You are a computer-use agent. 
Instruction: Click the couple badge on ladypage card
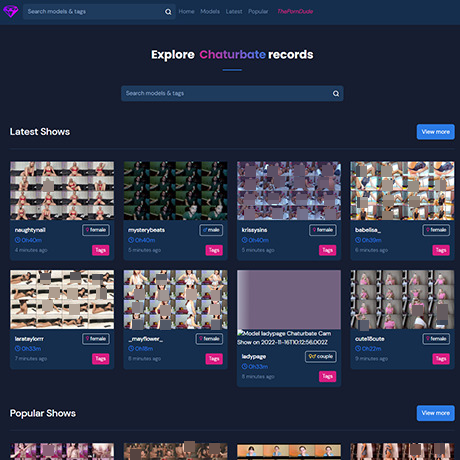pos(321,357)
